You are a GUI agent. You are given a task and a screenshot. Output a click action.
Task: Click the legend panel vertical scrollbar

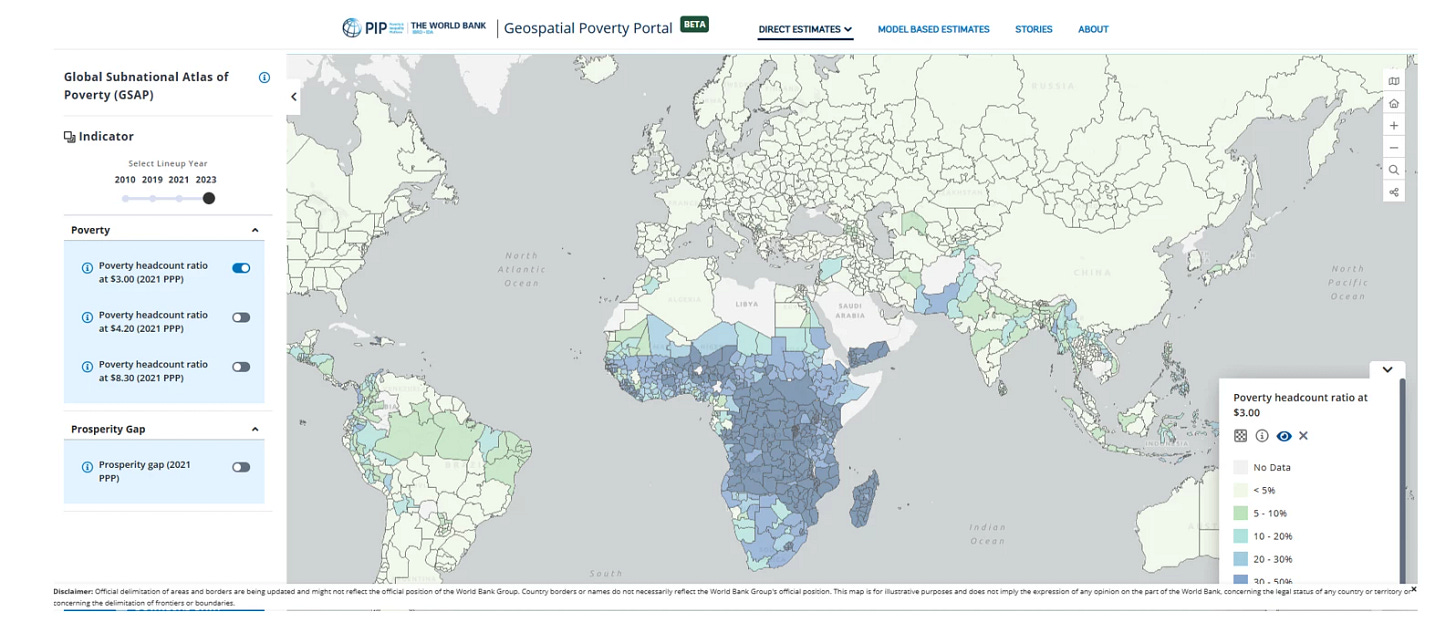[1401, 480]
